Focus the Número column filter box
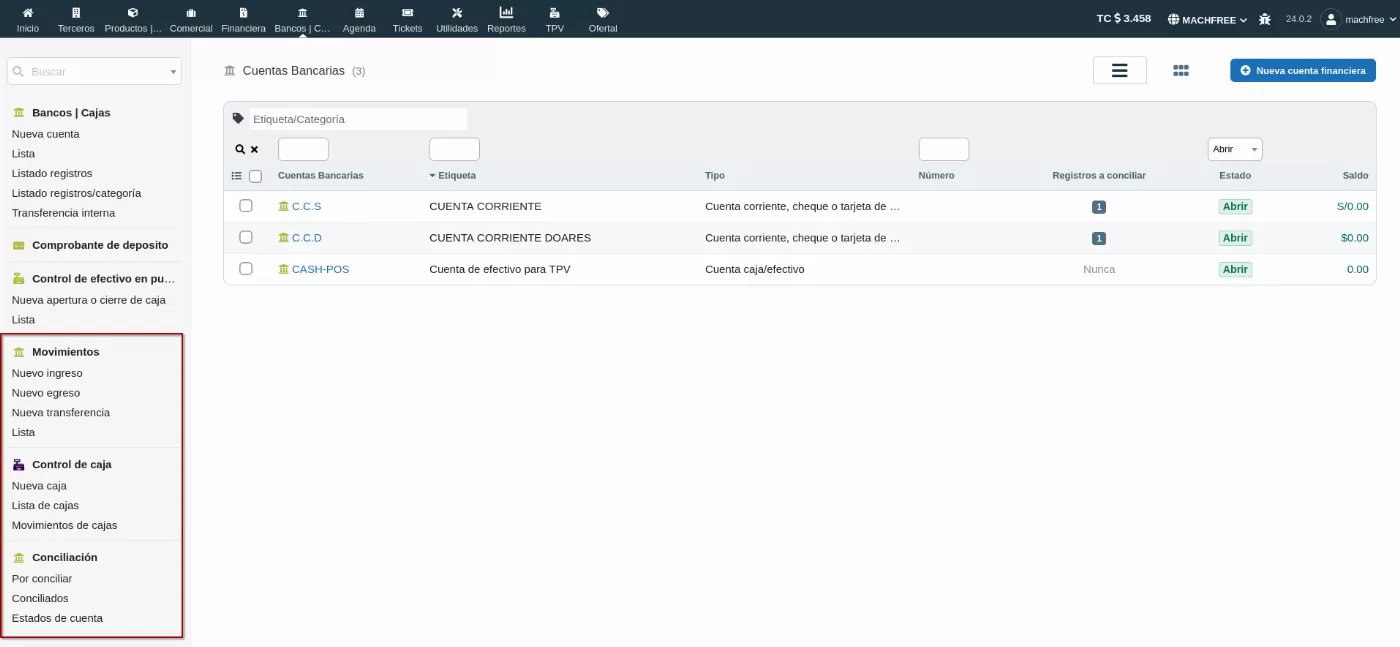Screen dimensions: 1400x647 (944, 149)
